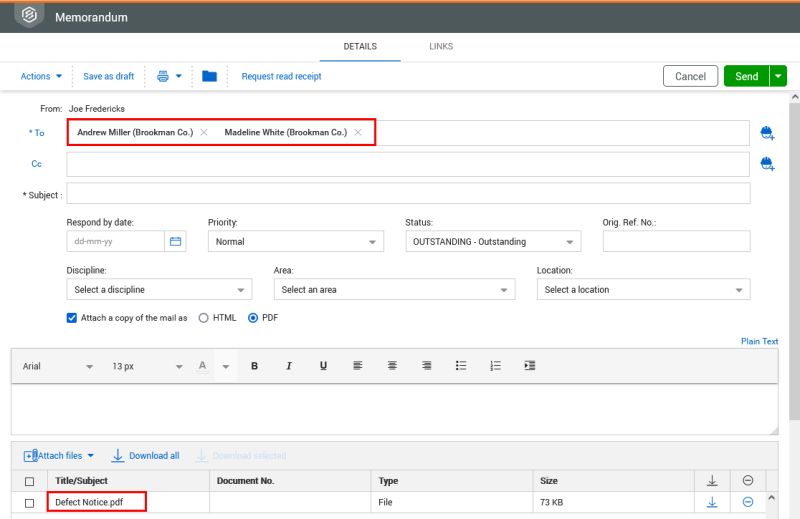
Task: Click remove icon in table header
Action: tap(747, 480)
